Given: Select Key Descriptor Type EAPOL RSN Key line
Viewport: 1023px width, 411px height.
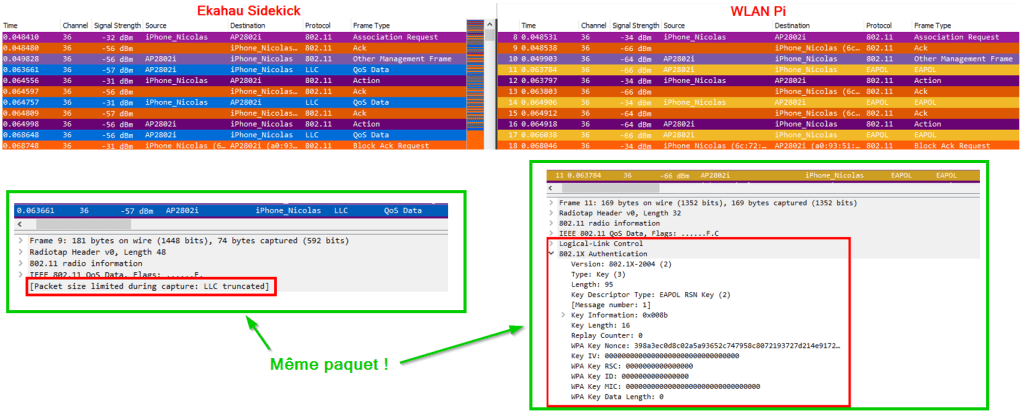Looking at the screenshot, I should click(650, 294).
